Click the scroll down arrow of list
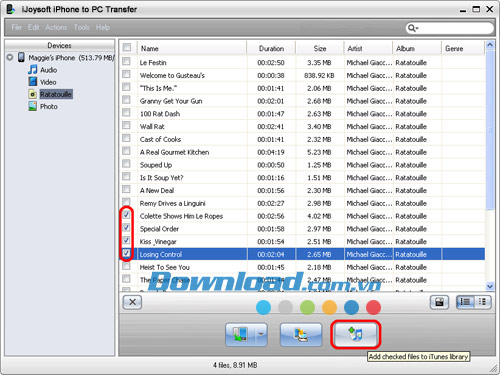This screenshot has width=500, height=375. (x=490, y=286)
